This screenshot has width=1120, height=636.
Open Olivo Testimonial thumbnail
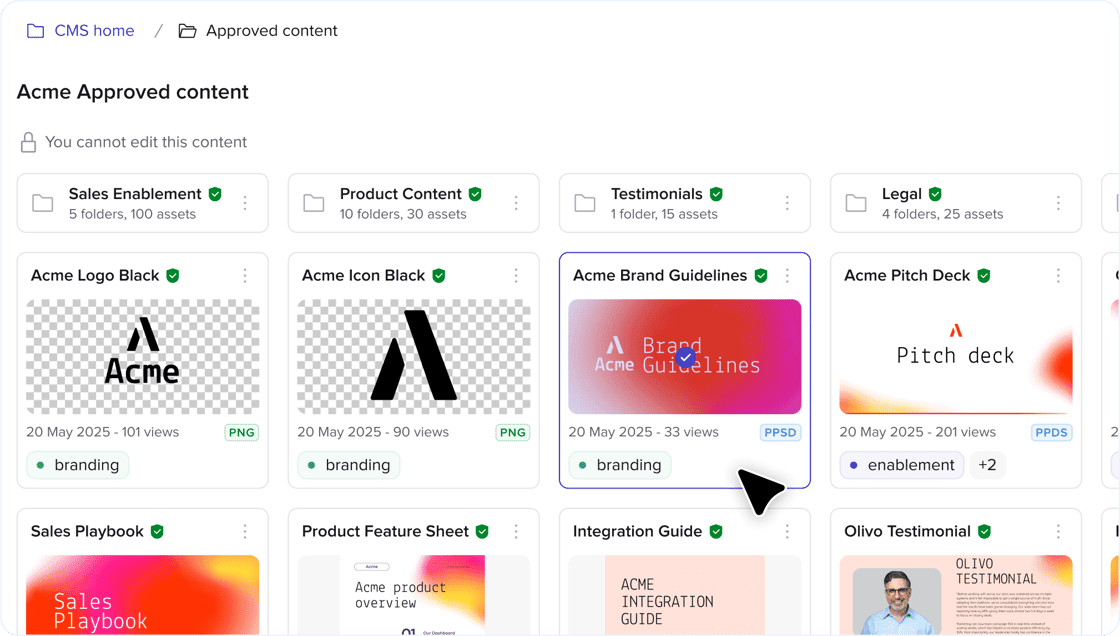[x=956, y=595]
